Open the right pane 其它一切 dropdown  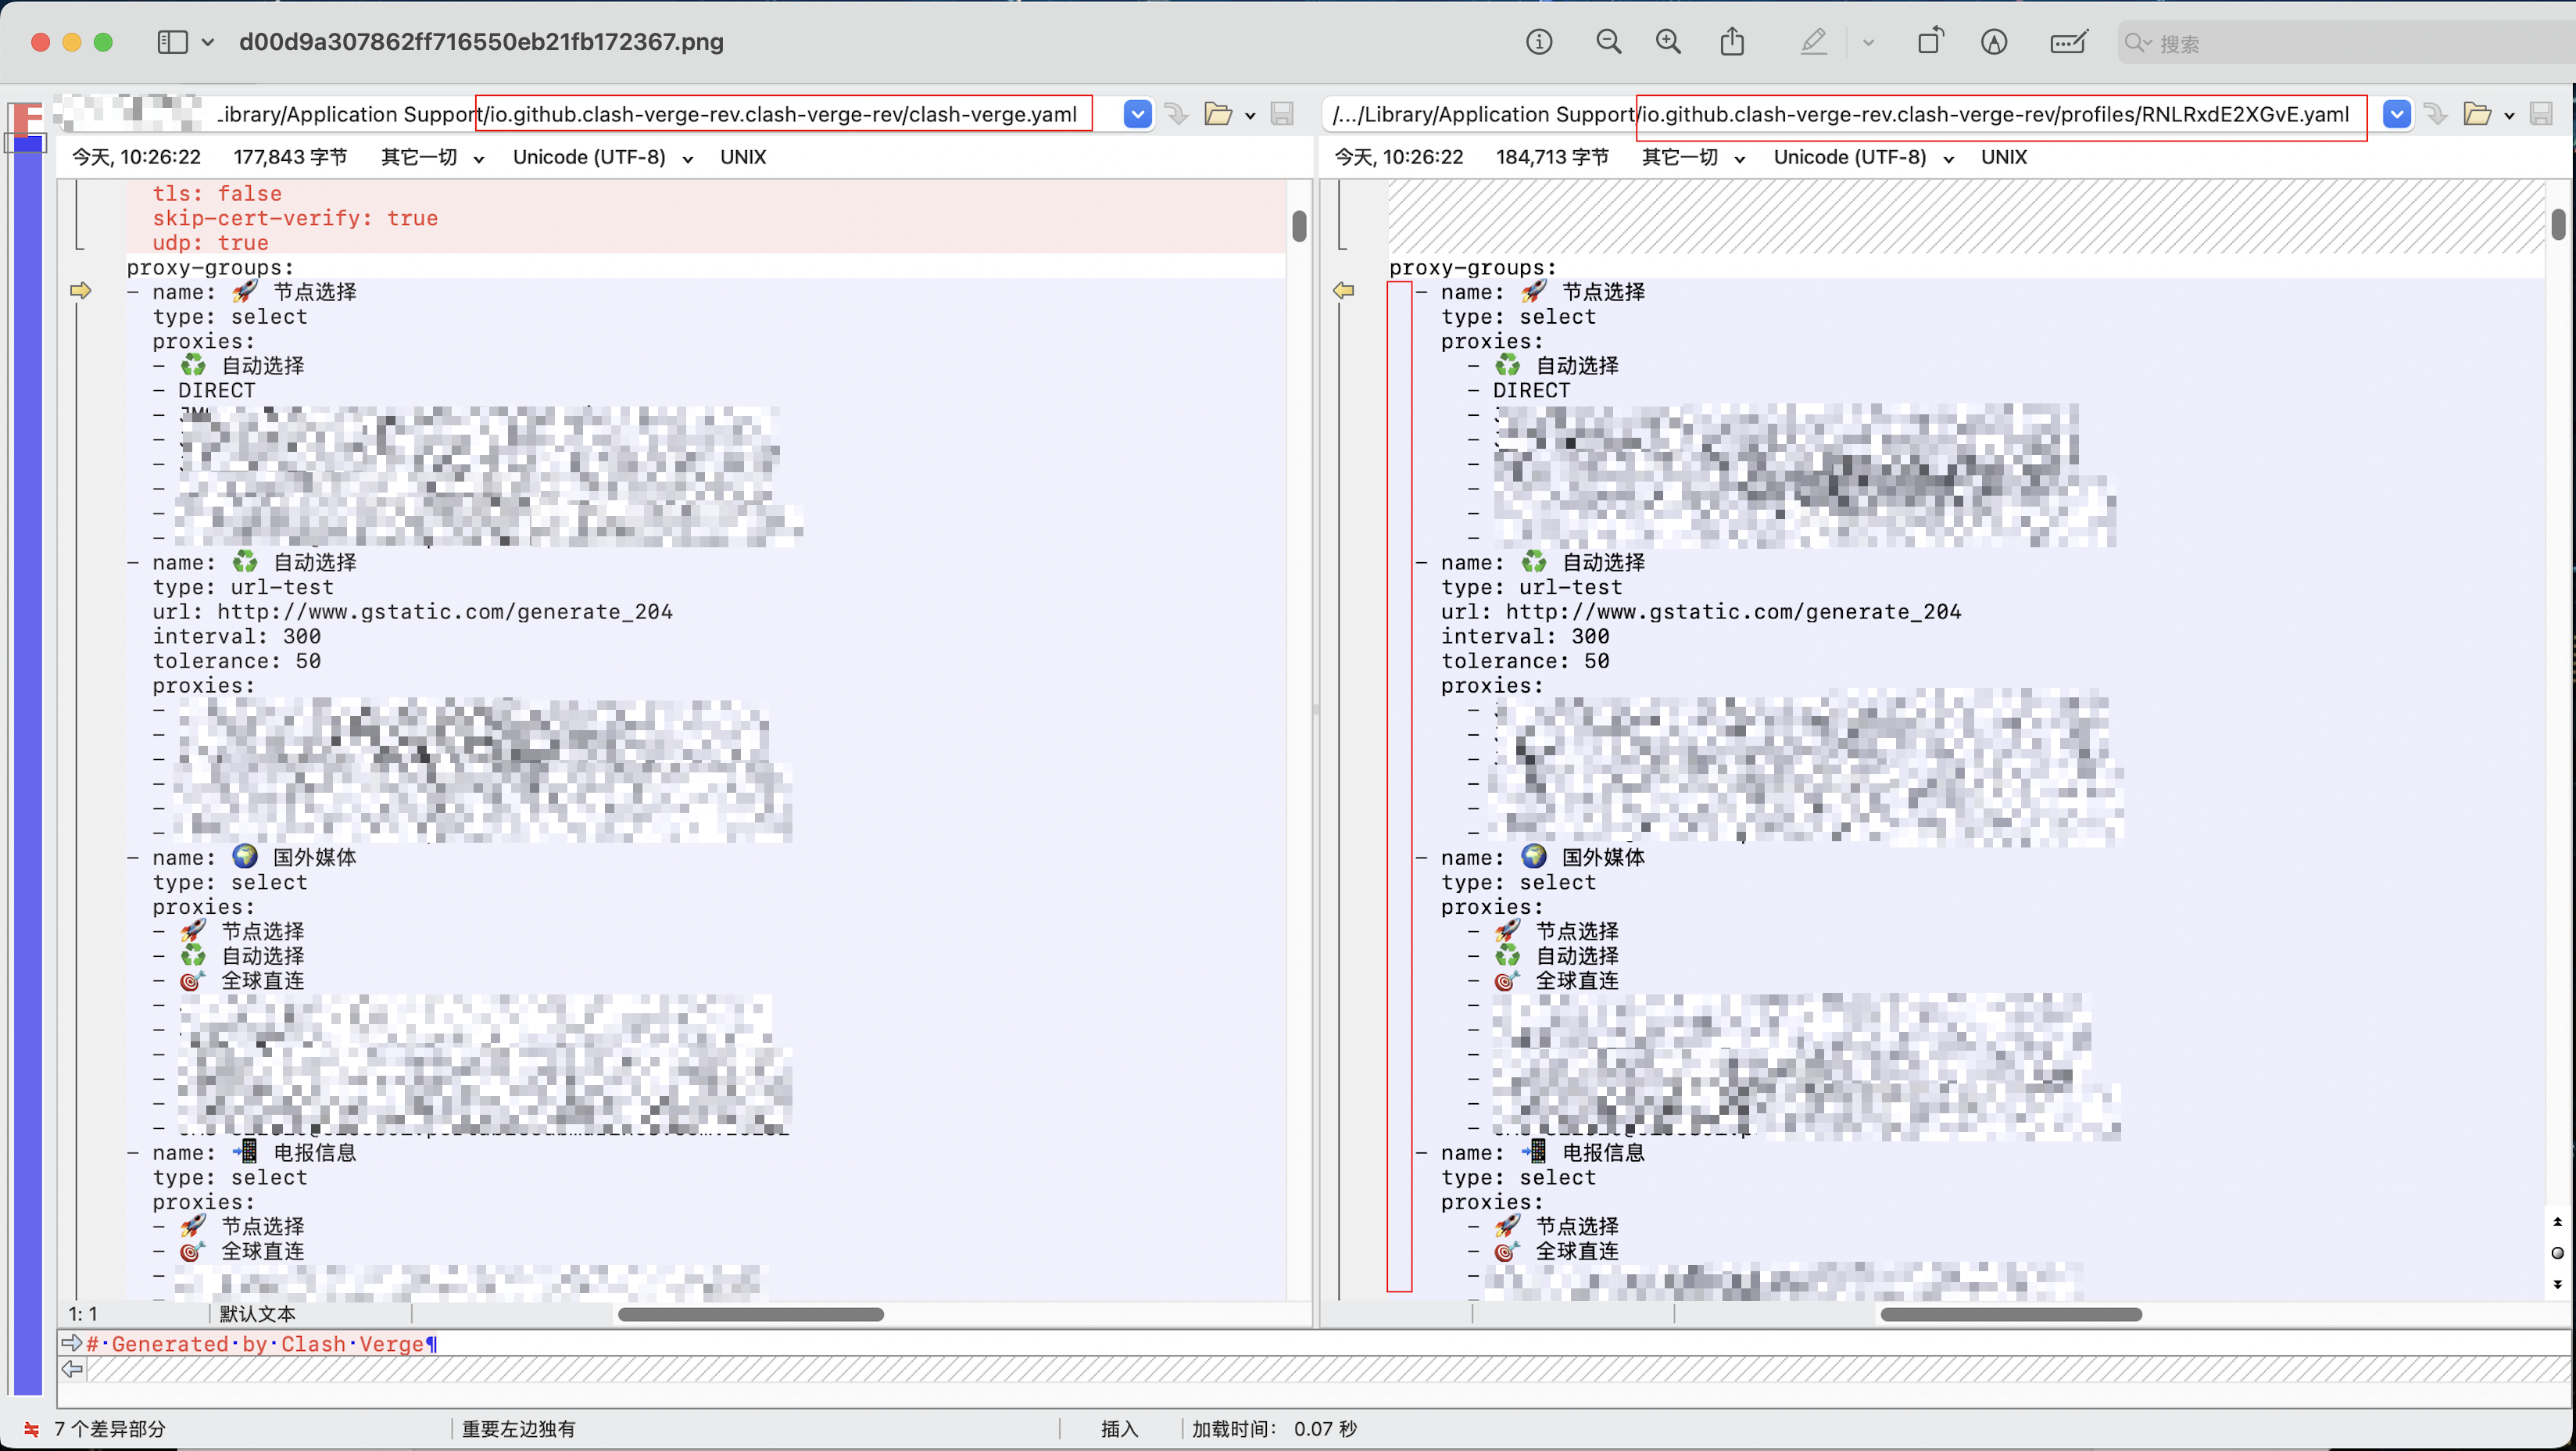click(1692, 157)
